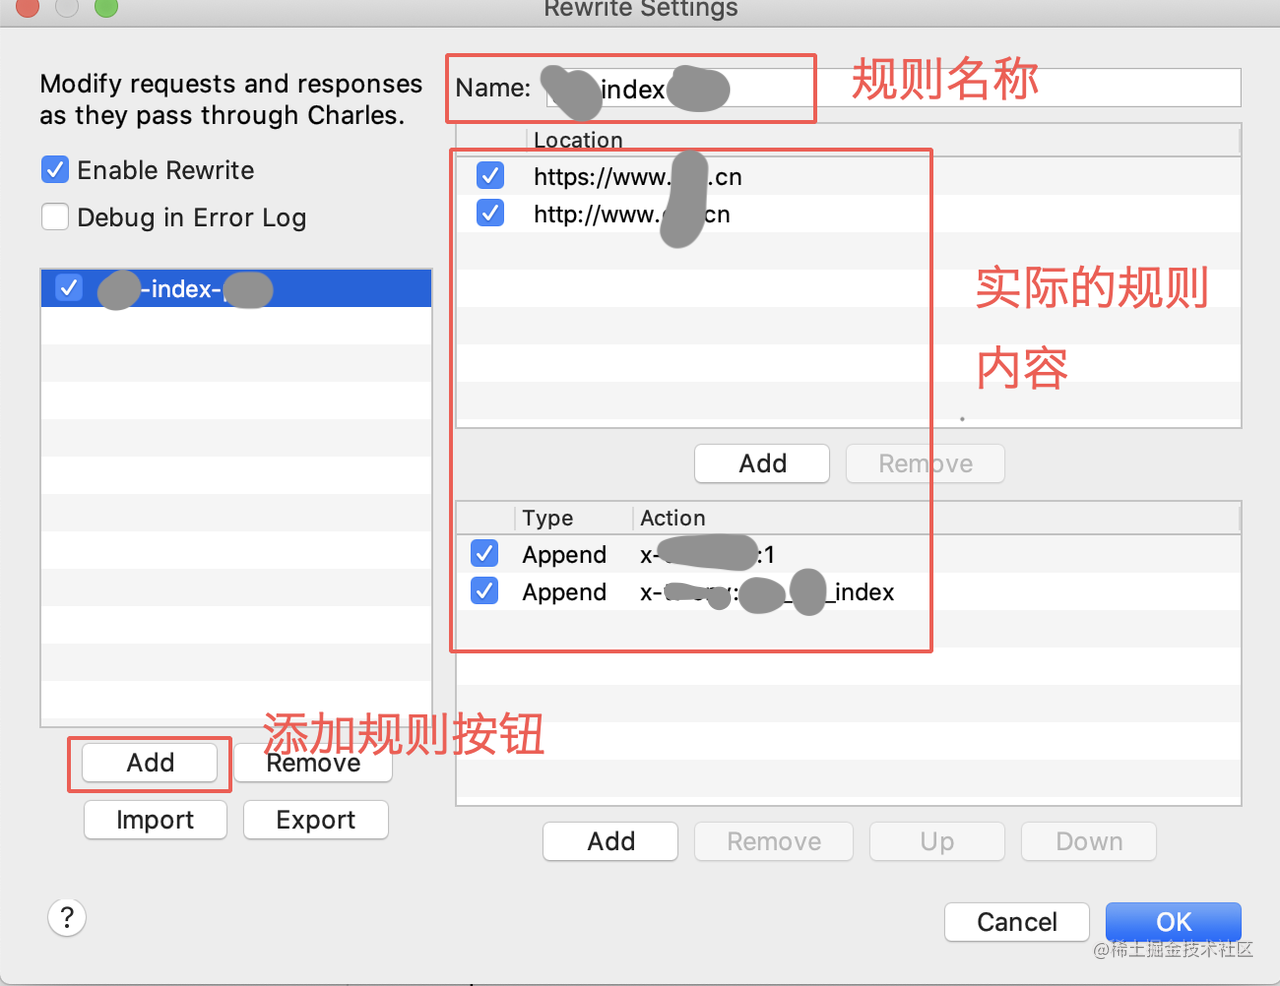1280x986 pixels.
Task: Uncheck the https://www location entry
Action: point(490,175)
